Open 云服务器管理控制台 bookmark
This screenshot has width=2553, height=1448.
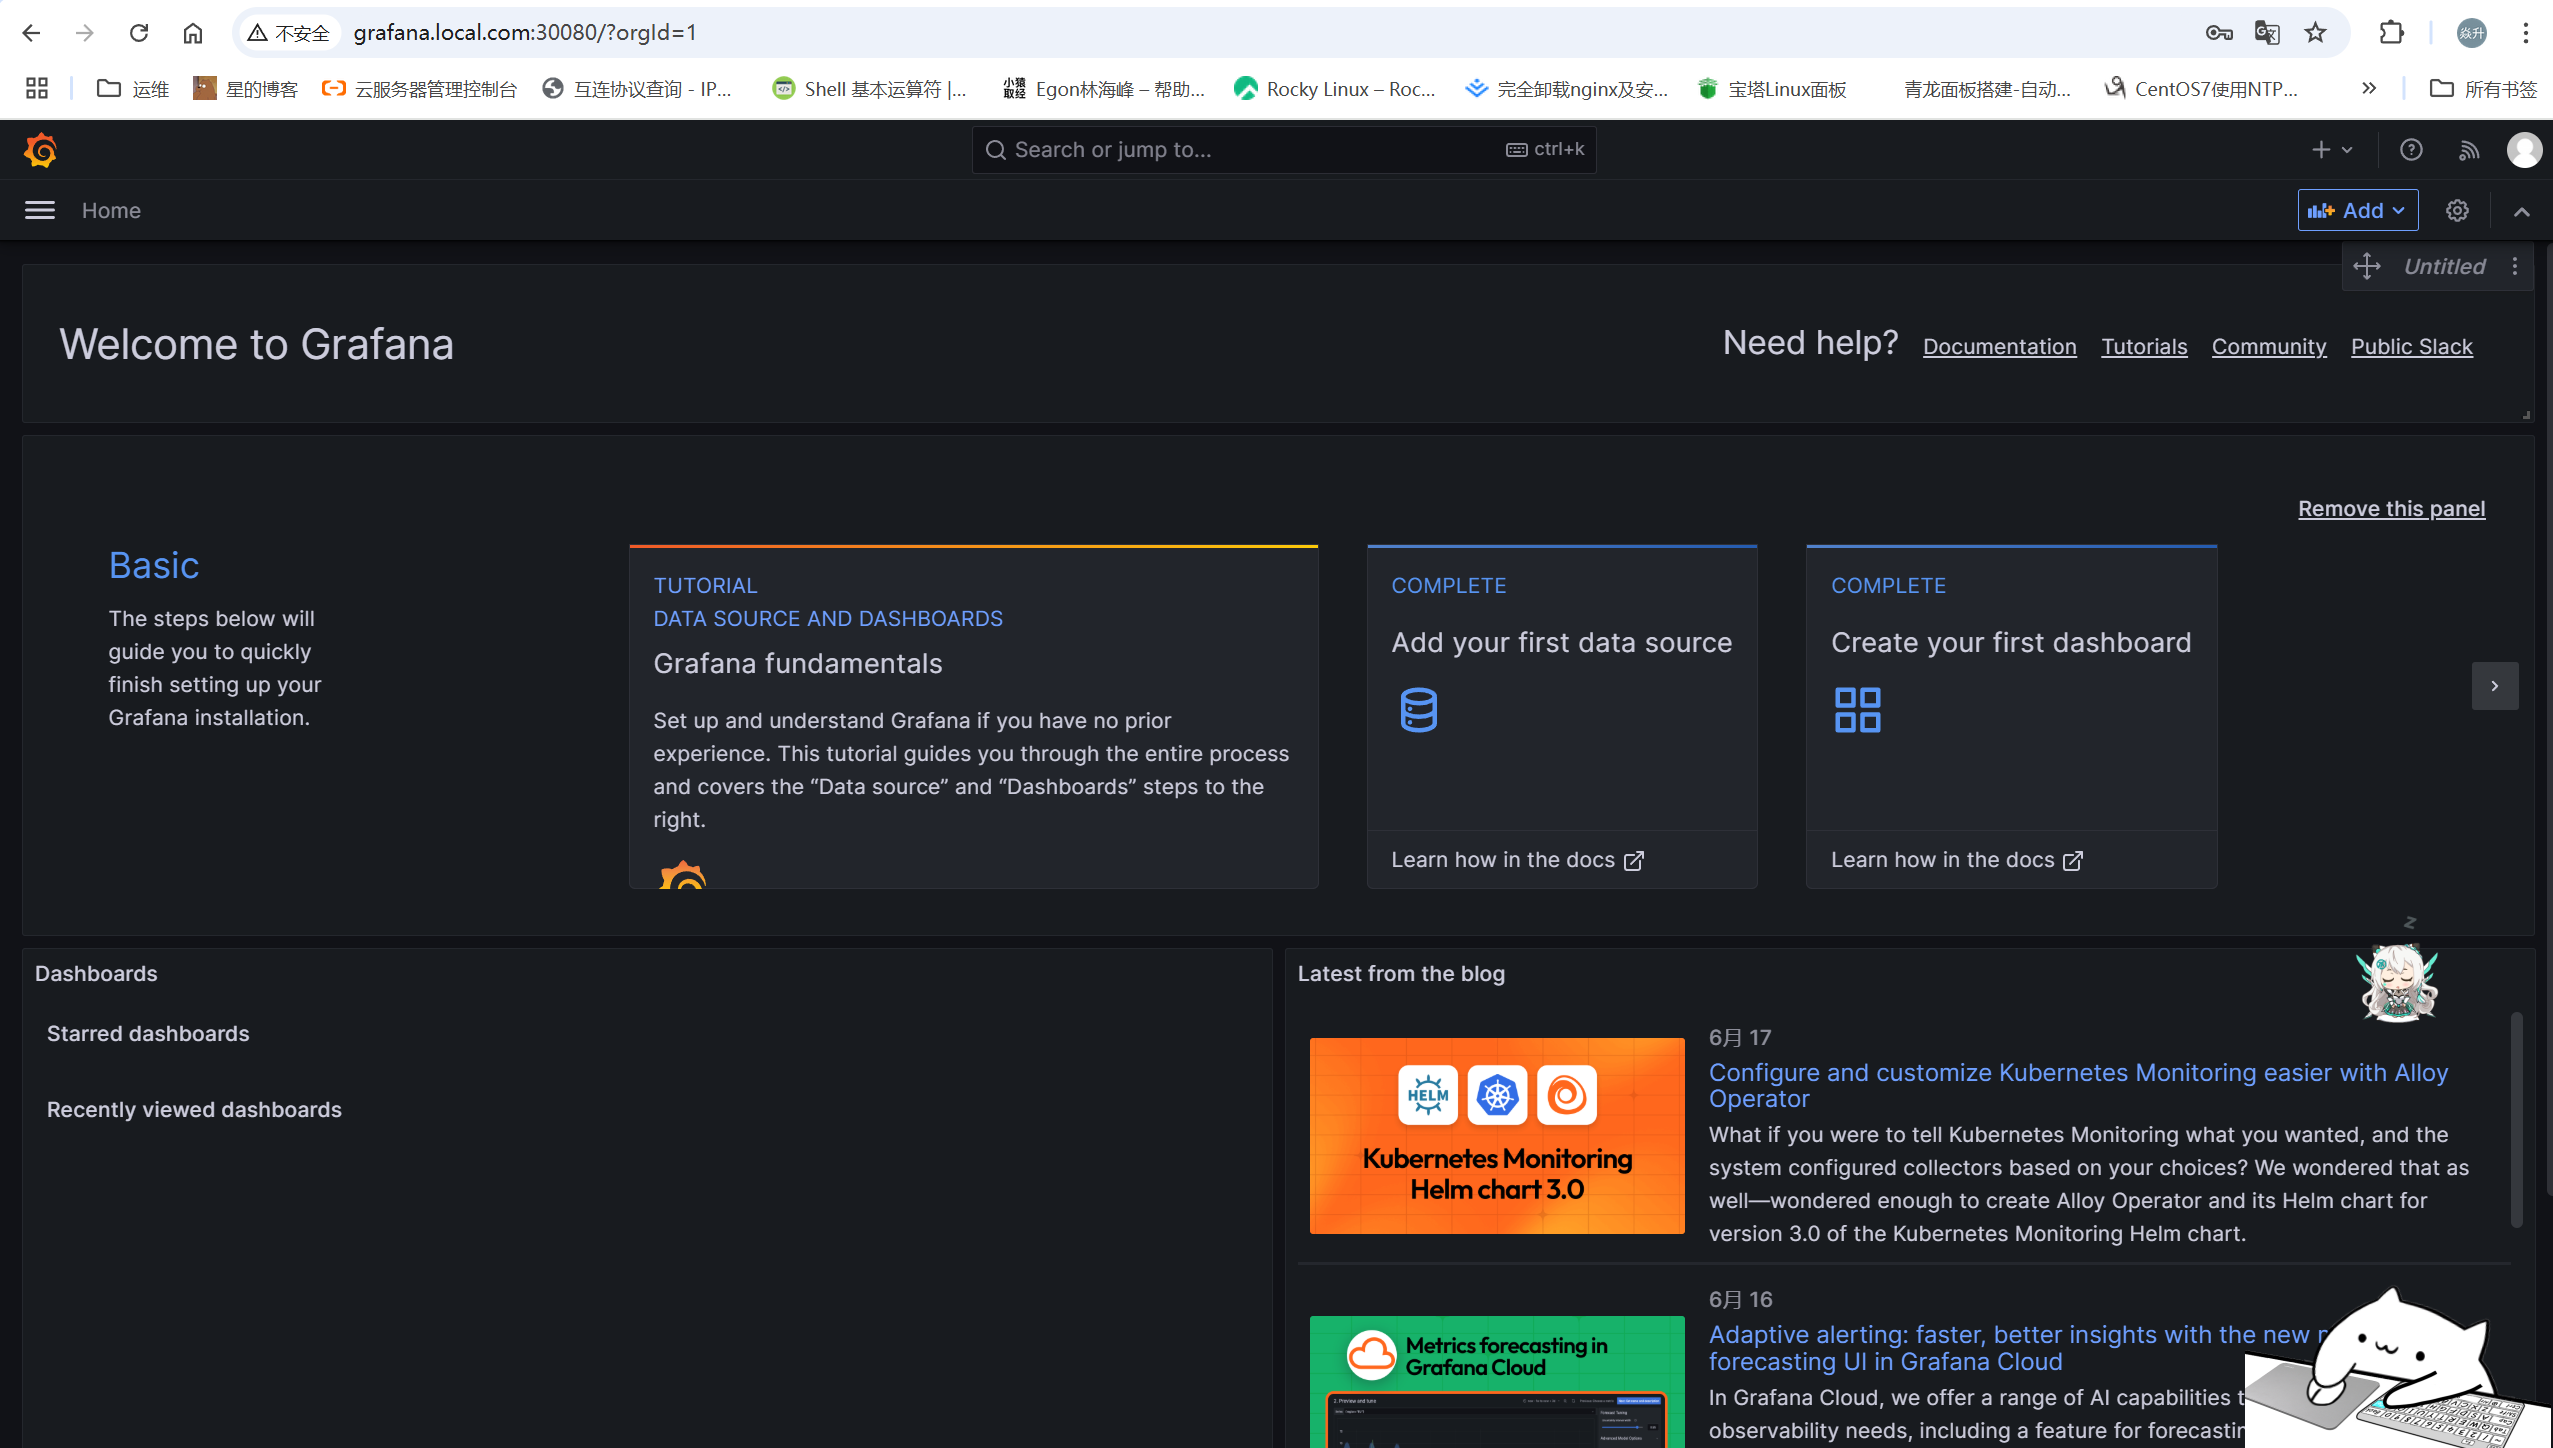[x=419, y=89]
